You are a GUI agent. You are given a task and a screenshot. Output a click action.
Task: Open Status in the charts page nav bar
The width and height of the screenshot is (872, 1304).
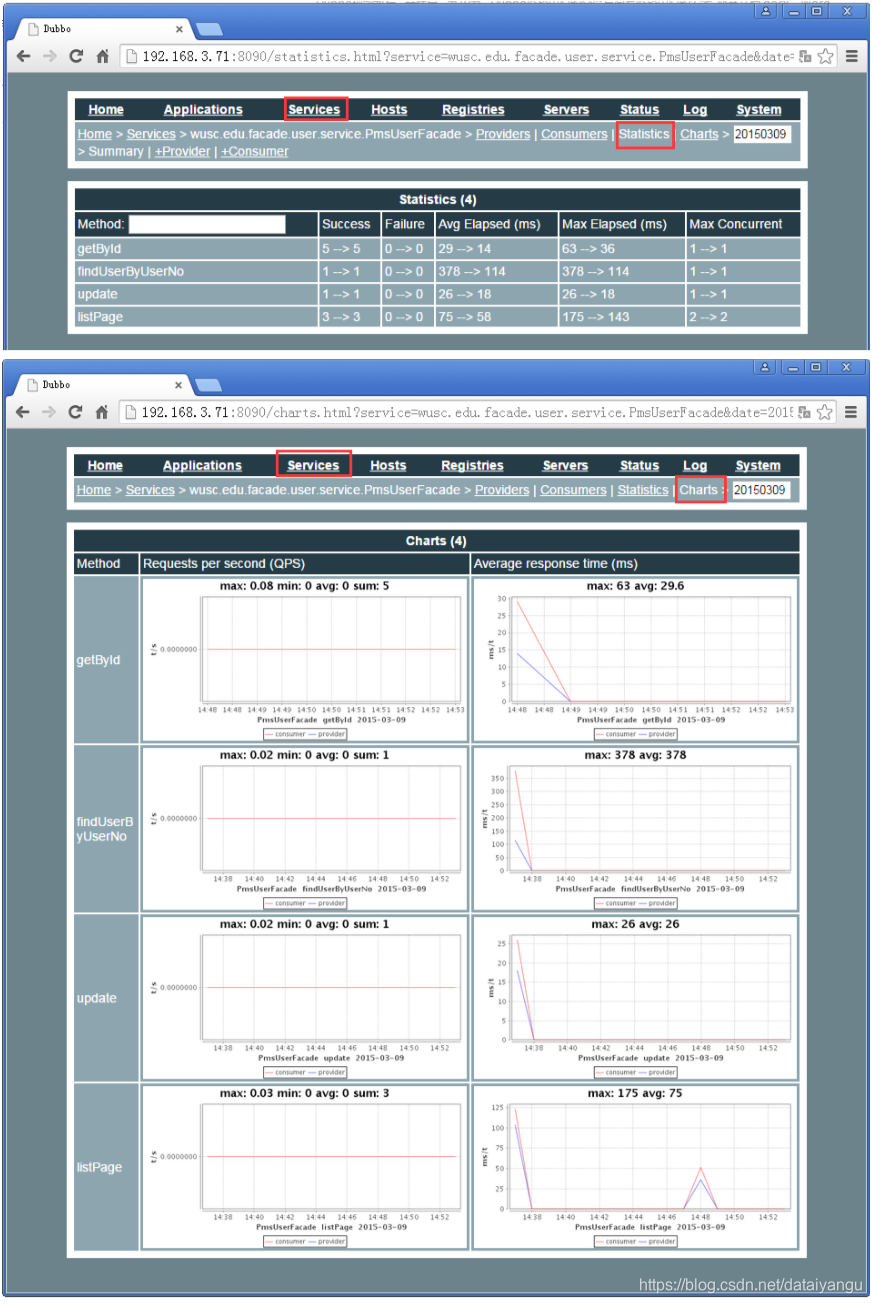click(x=639, y=466)
